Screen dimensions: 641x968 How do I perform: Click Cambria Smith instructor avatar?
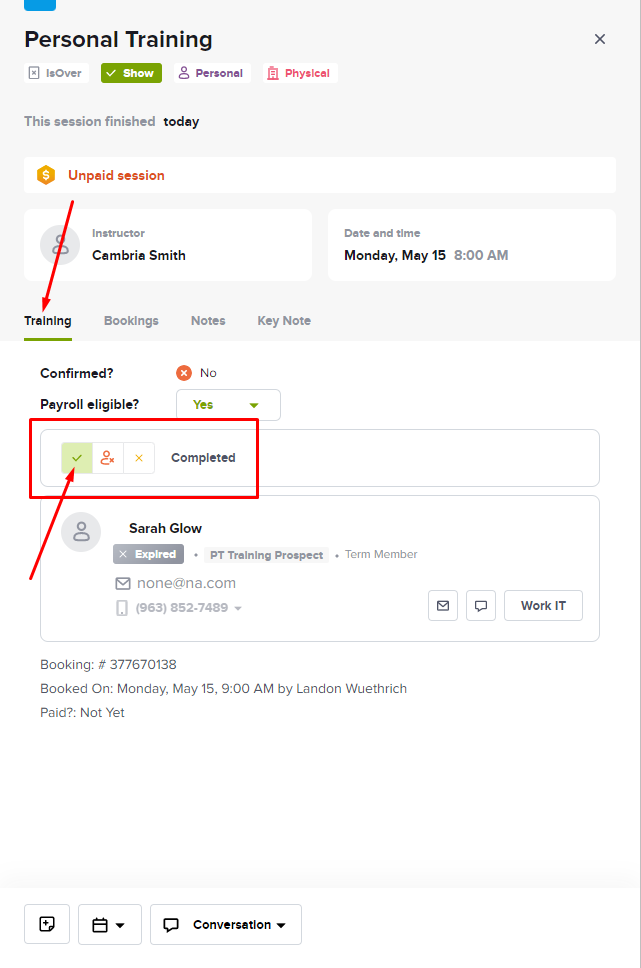click(x=60, y=245)
